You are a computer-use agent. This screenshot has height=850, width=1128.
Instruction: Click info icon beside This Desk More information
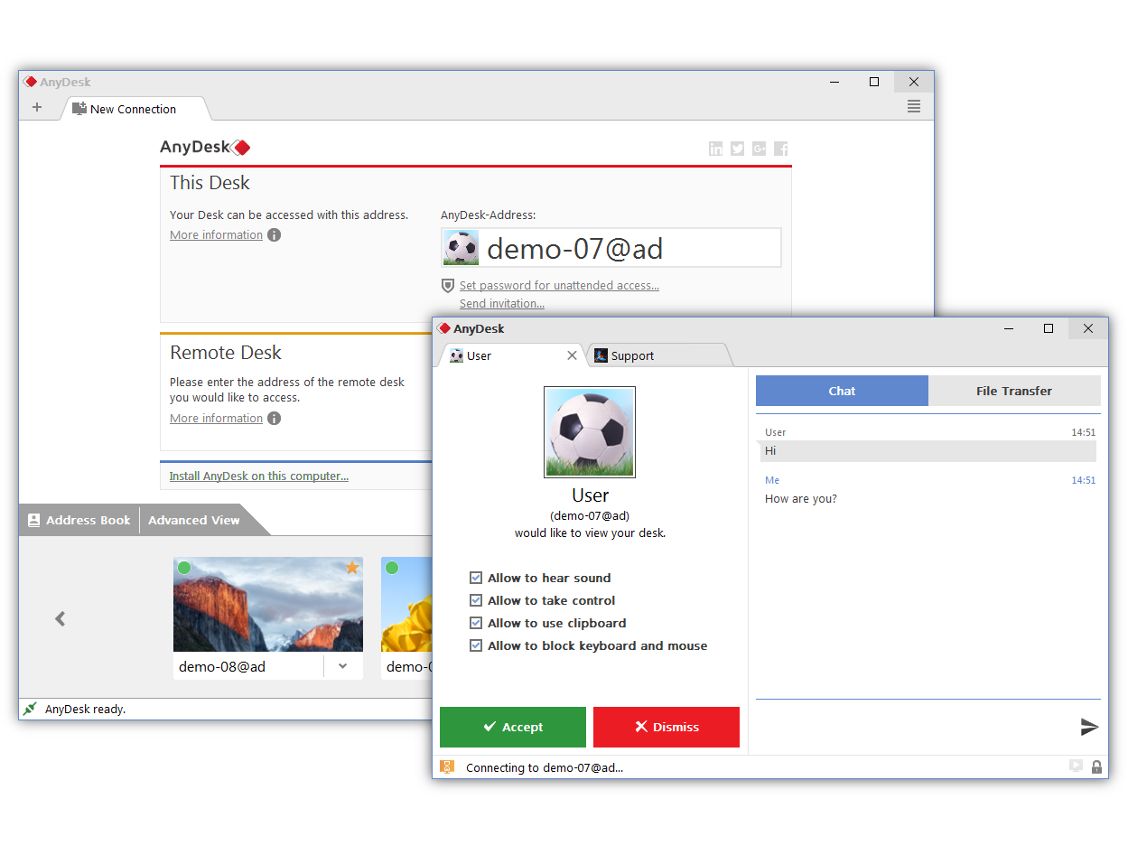click(274, 235)
